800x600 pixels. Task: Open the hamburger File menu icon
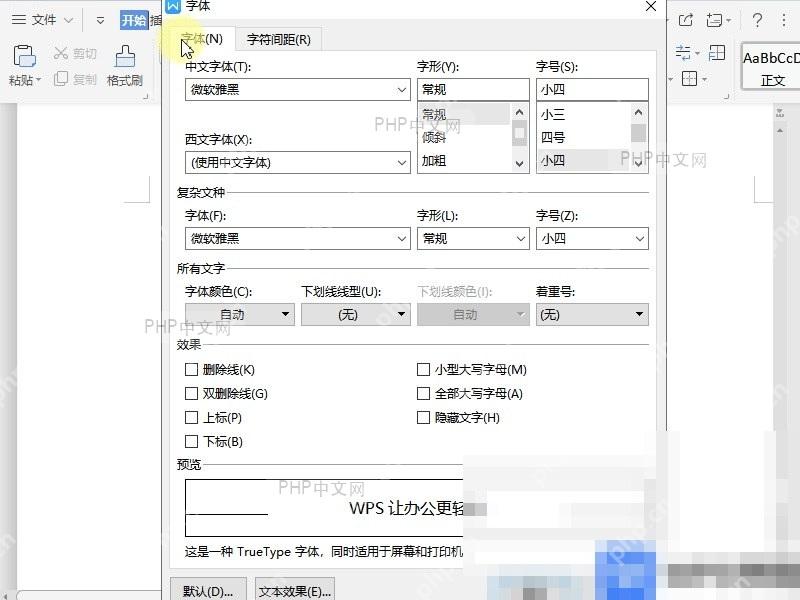tap(19, 20)
